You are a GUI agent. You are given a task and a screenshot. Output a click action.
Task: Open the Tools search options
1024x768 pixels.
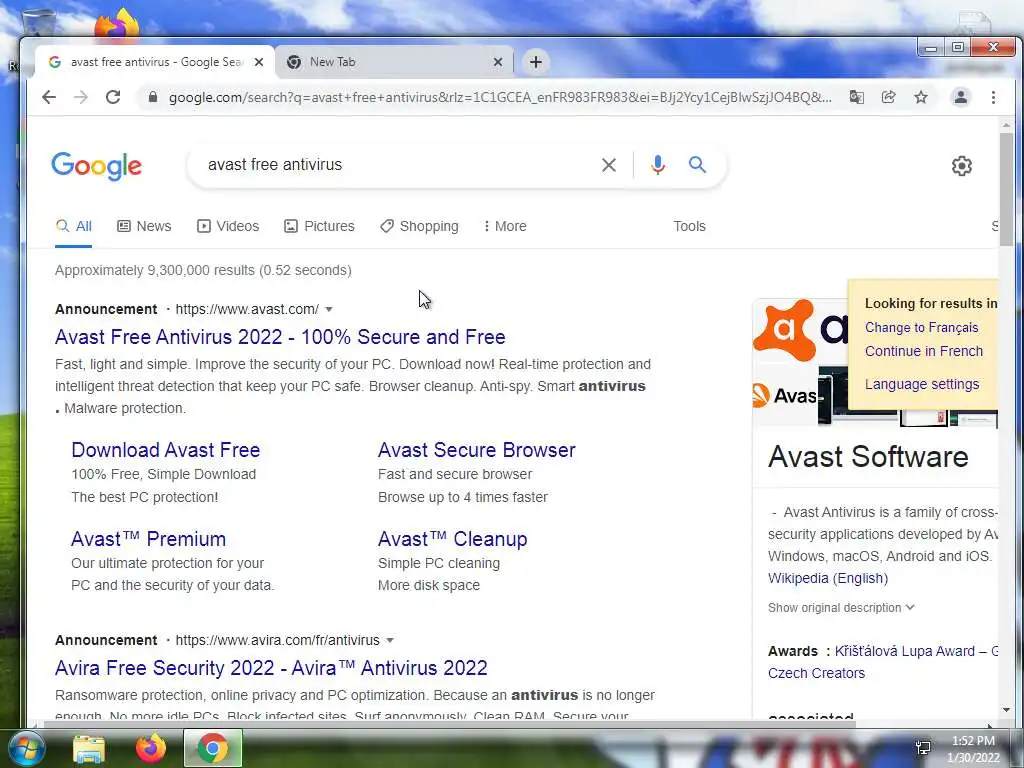pos(690,226)
